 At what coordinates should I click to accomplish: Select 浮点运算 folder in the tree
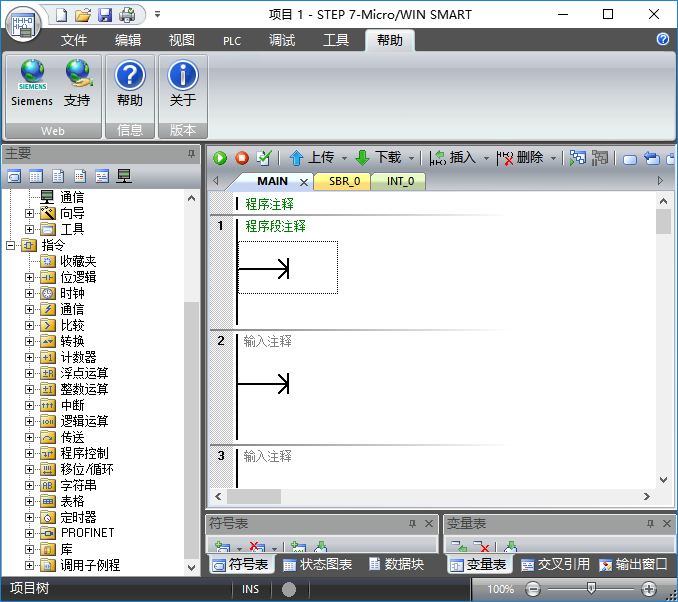84,373
